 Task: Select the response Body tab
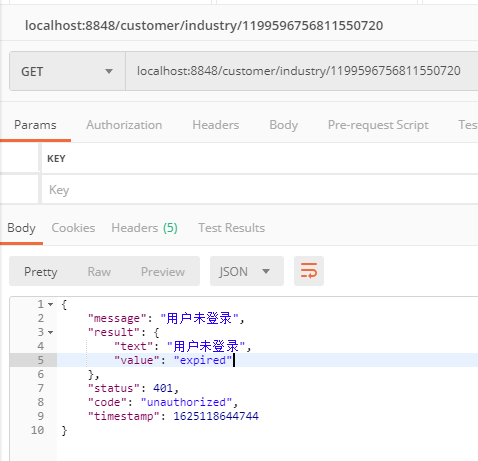[21, 228]
